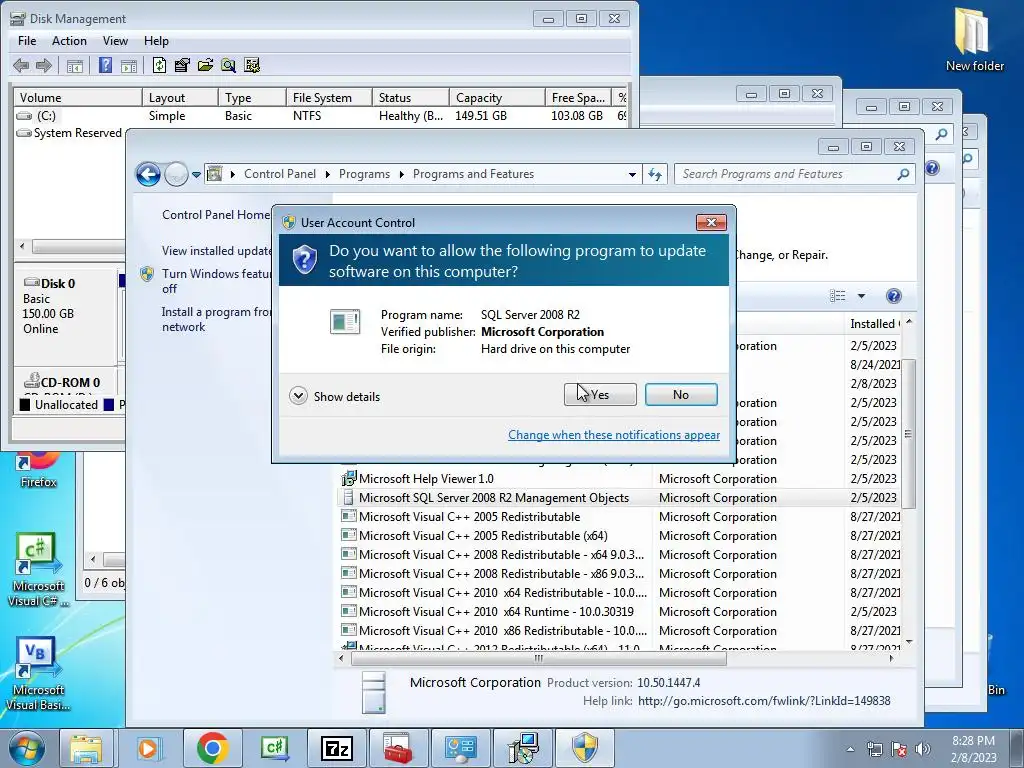Click the Control Panel Home link
The width and height of the screenshot is (1024, 768).
(x=216, y=215)
